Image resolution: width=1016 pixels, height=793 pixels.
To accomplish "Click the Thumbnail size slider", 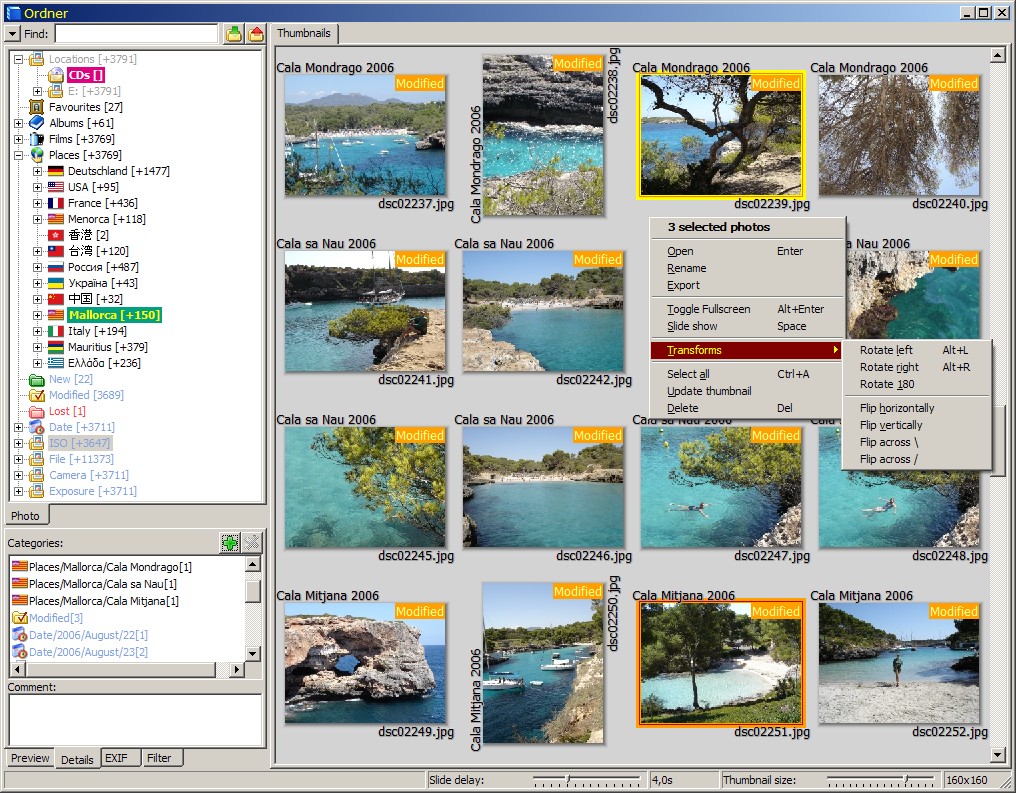I will tap(906, 779).
